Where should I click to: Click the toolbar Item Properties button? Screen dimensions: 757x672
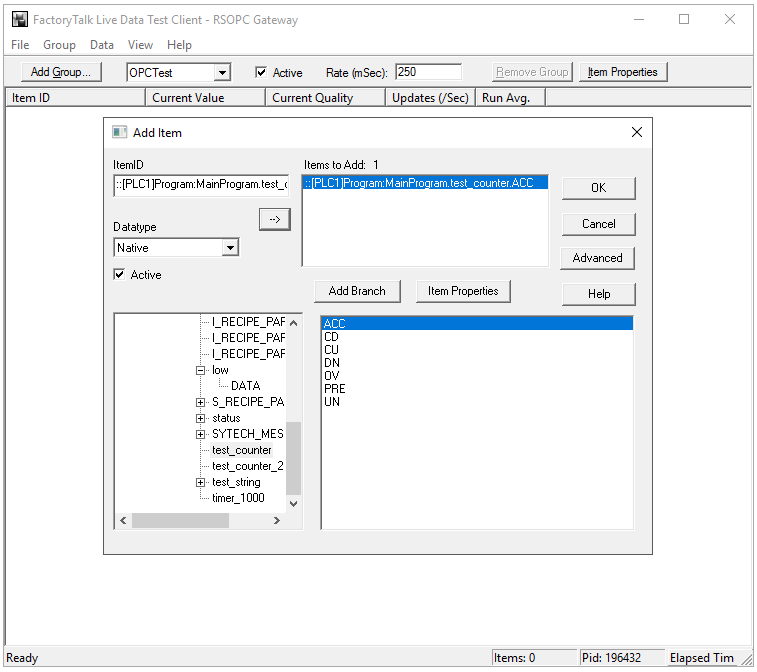point(623,72)
